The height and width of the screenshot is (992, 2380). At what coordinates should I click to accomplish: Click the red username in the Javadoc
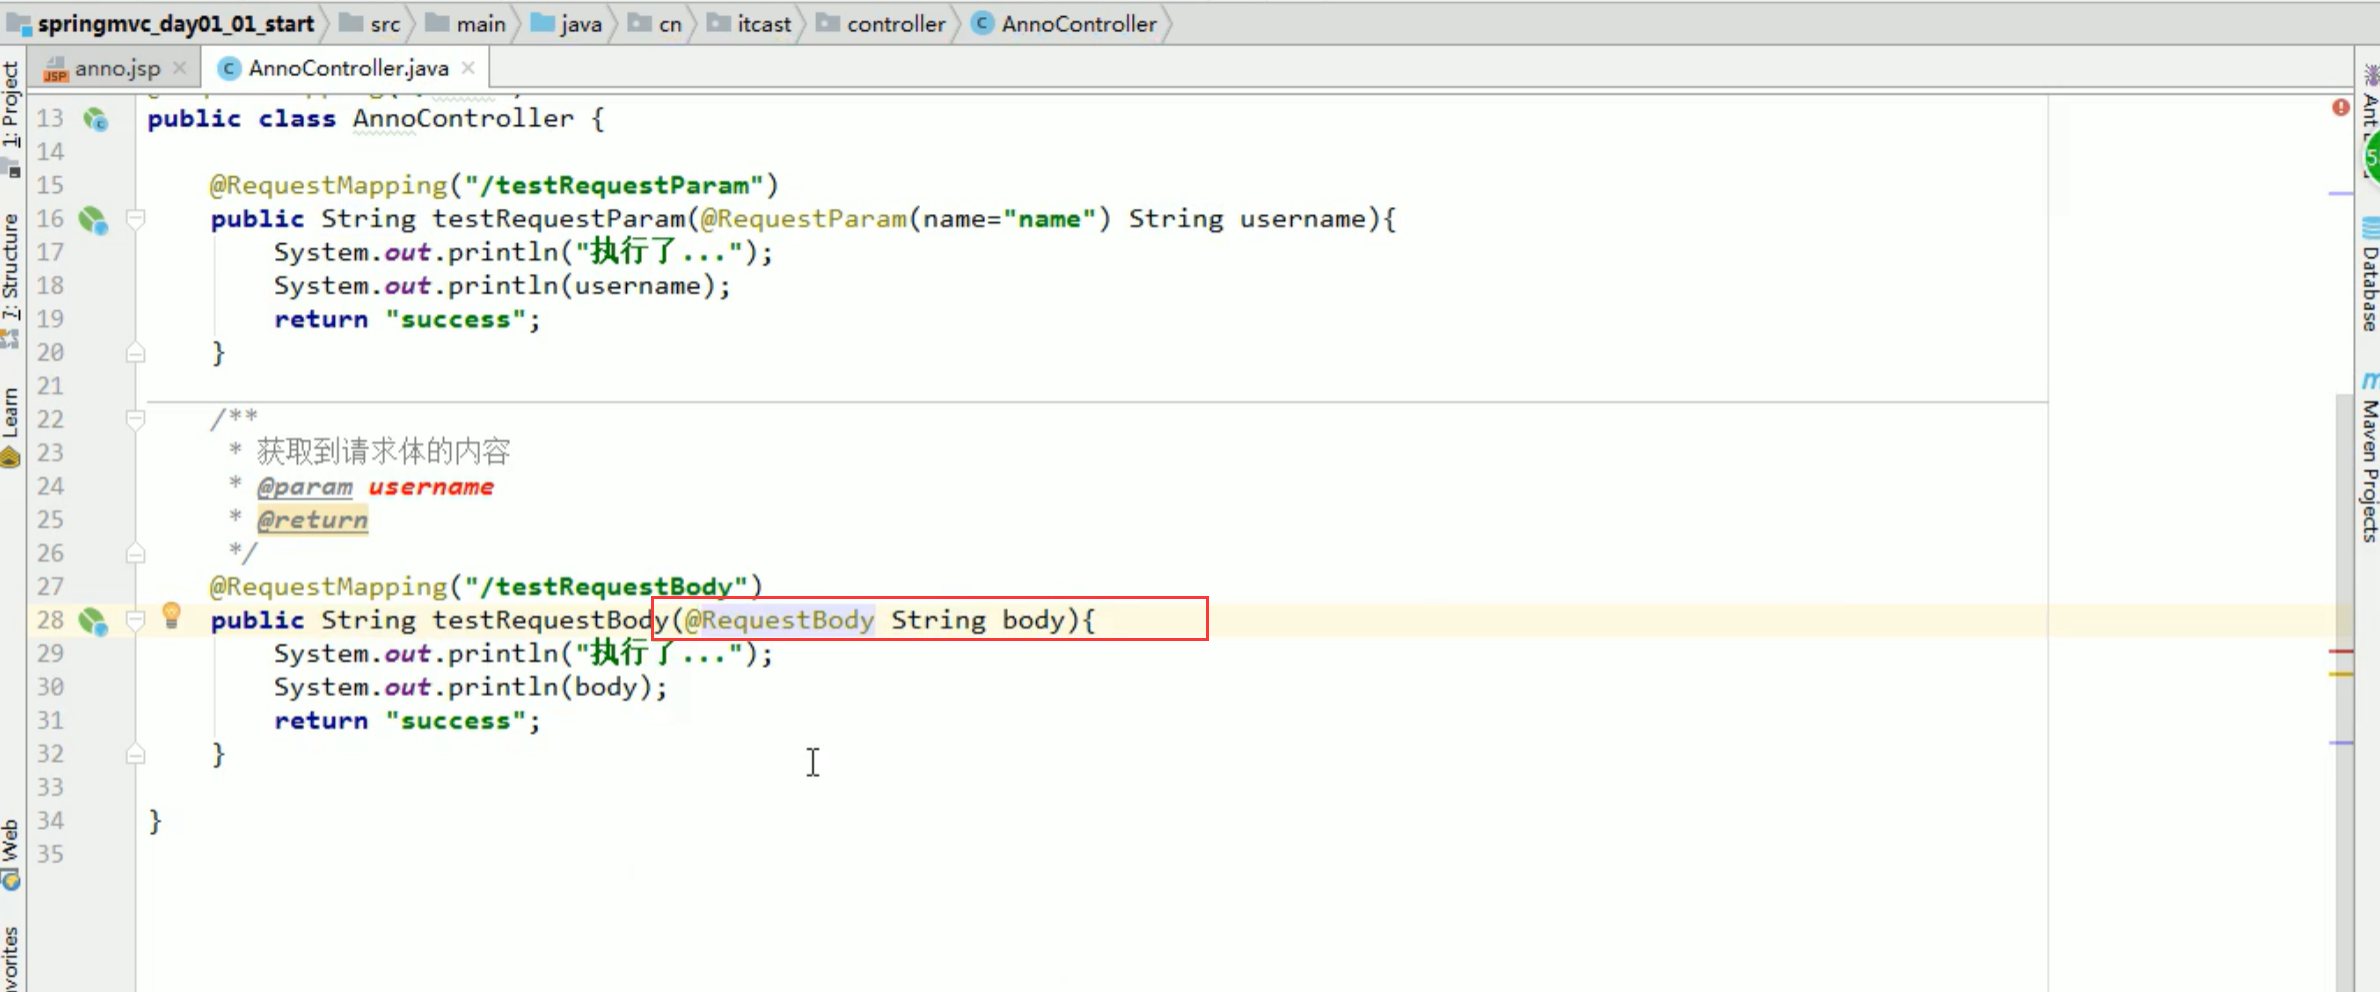click(431, 487)
